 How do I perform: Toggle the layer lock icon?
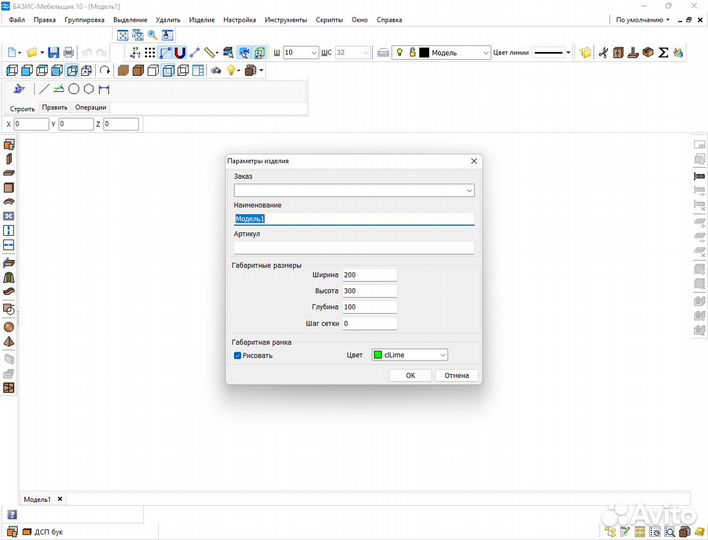(x=411, y=52)
